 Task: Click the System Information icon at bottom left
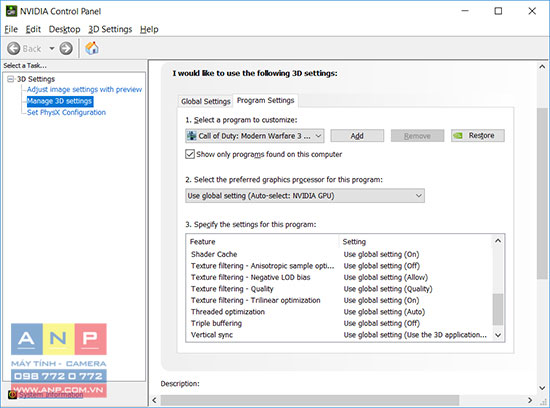coord(12,395)
